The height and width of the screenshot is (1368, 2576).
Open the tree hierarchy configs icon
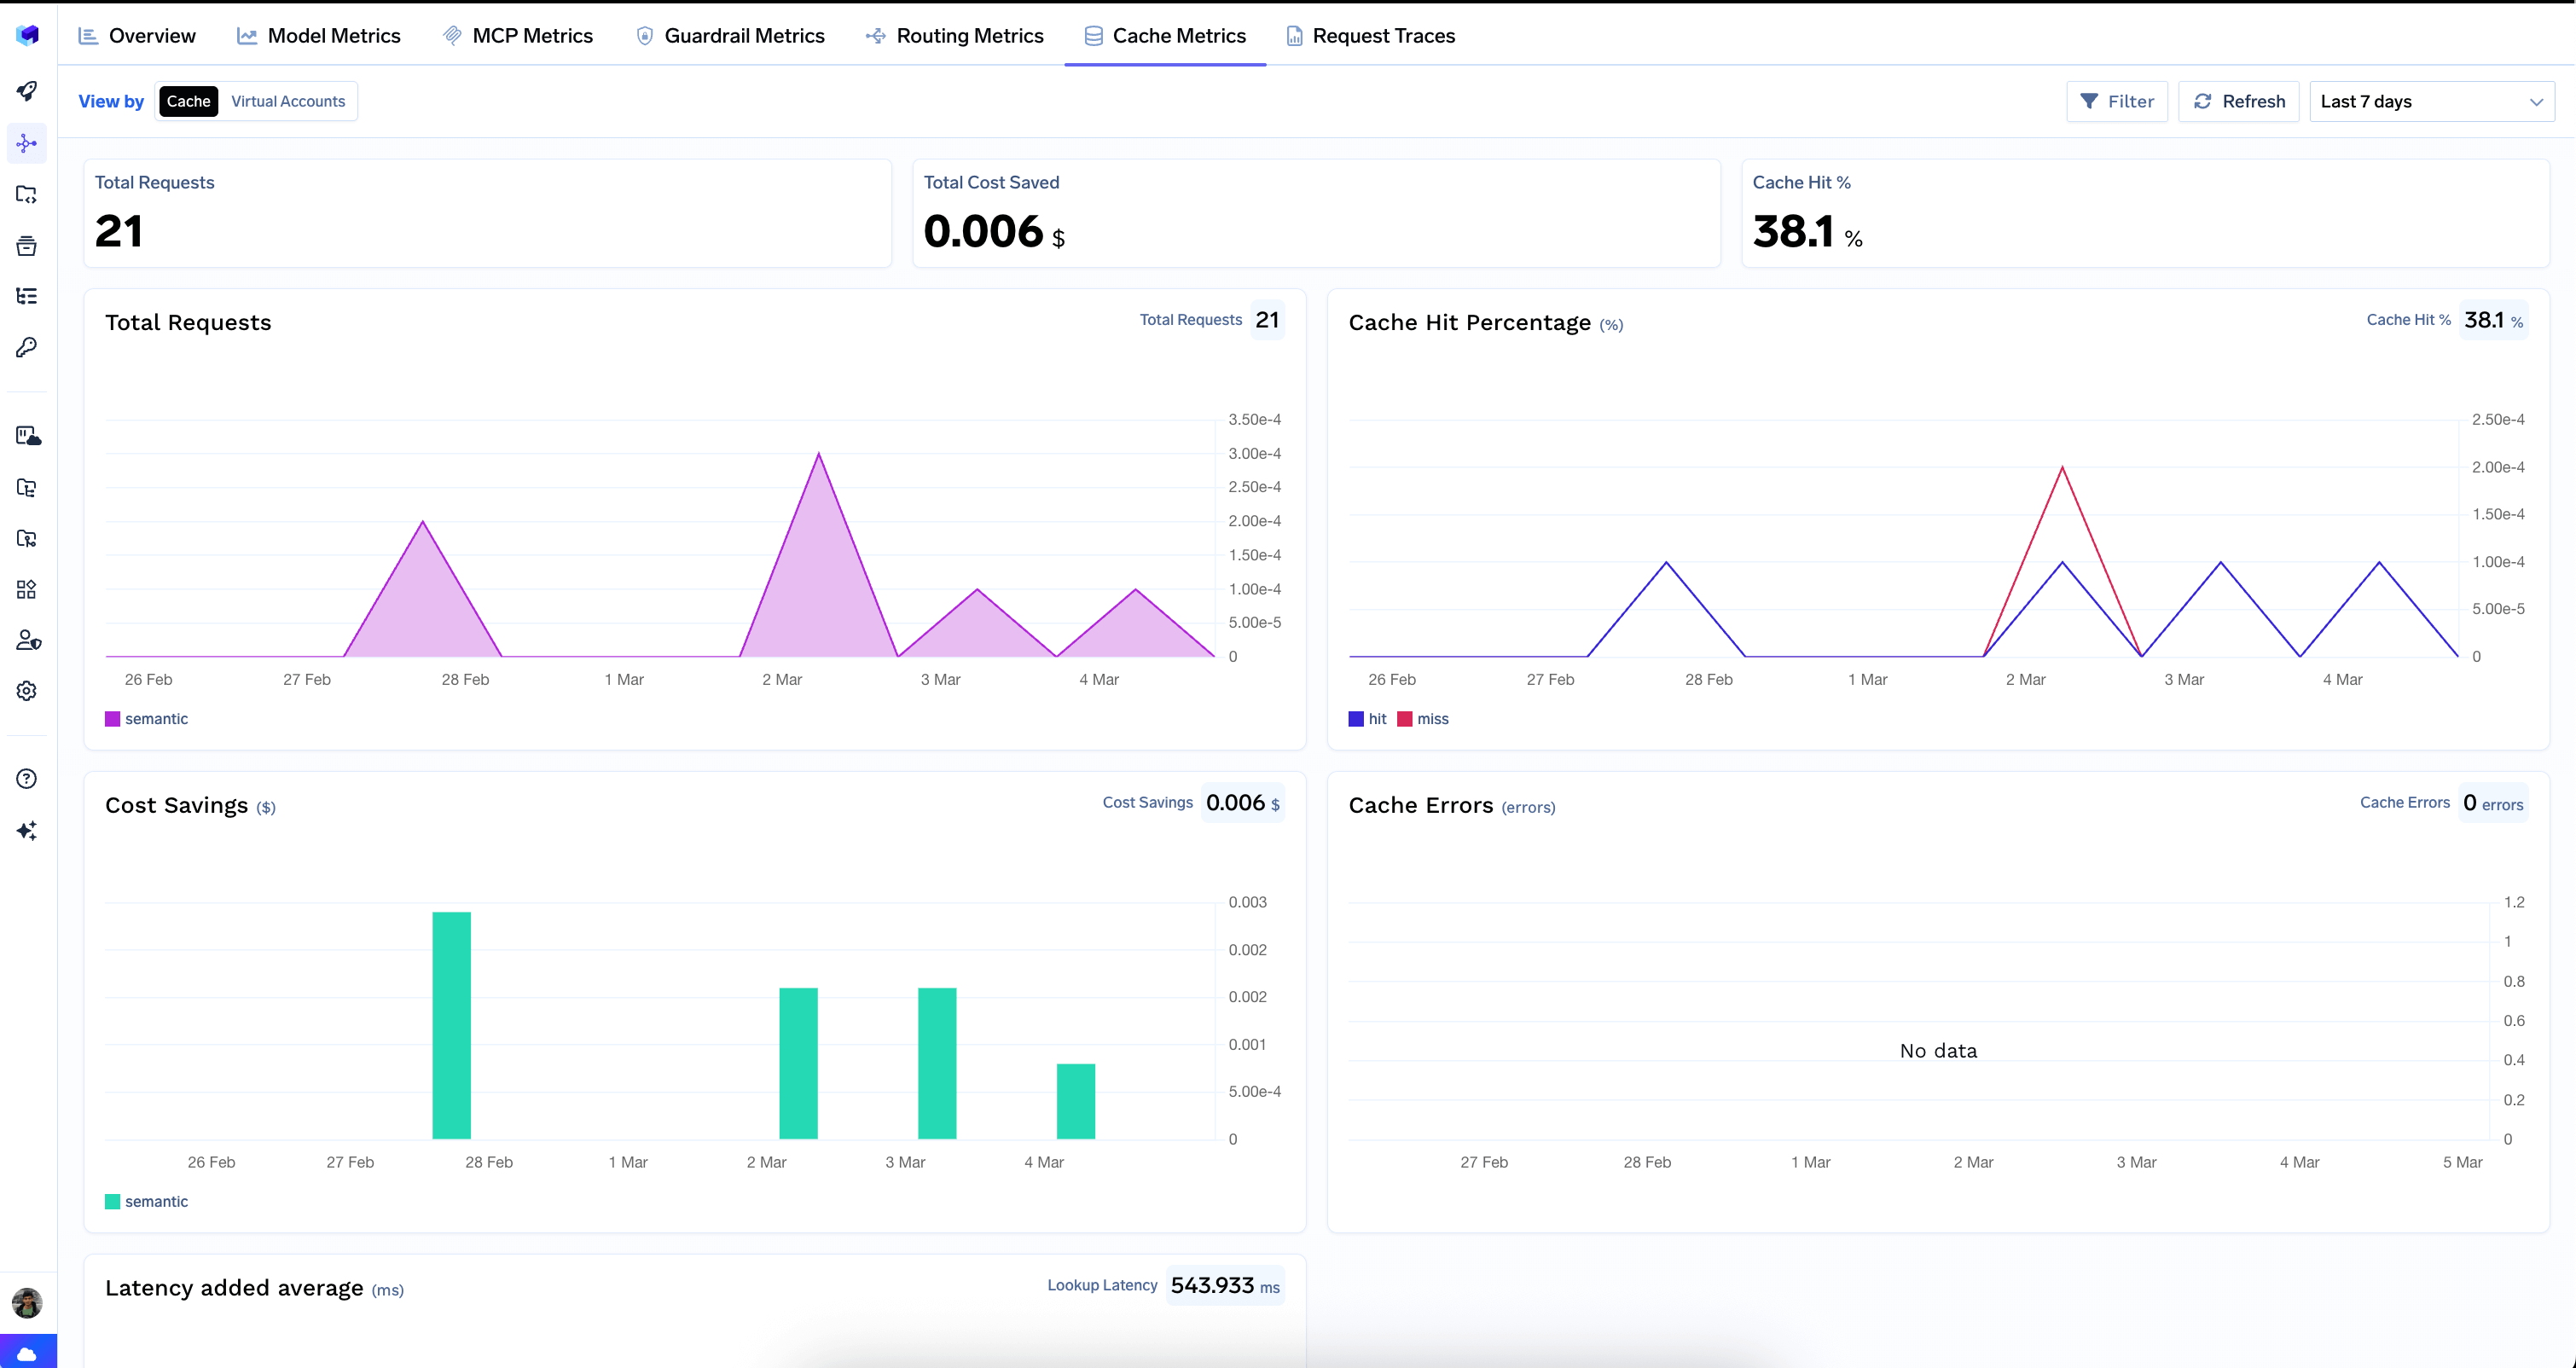pos(27,295)
